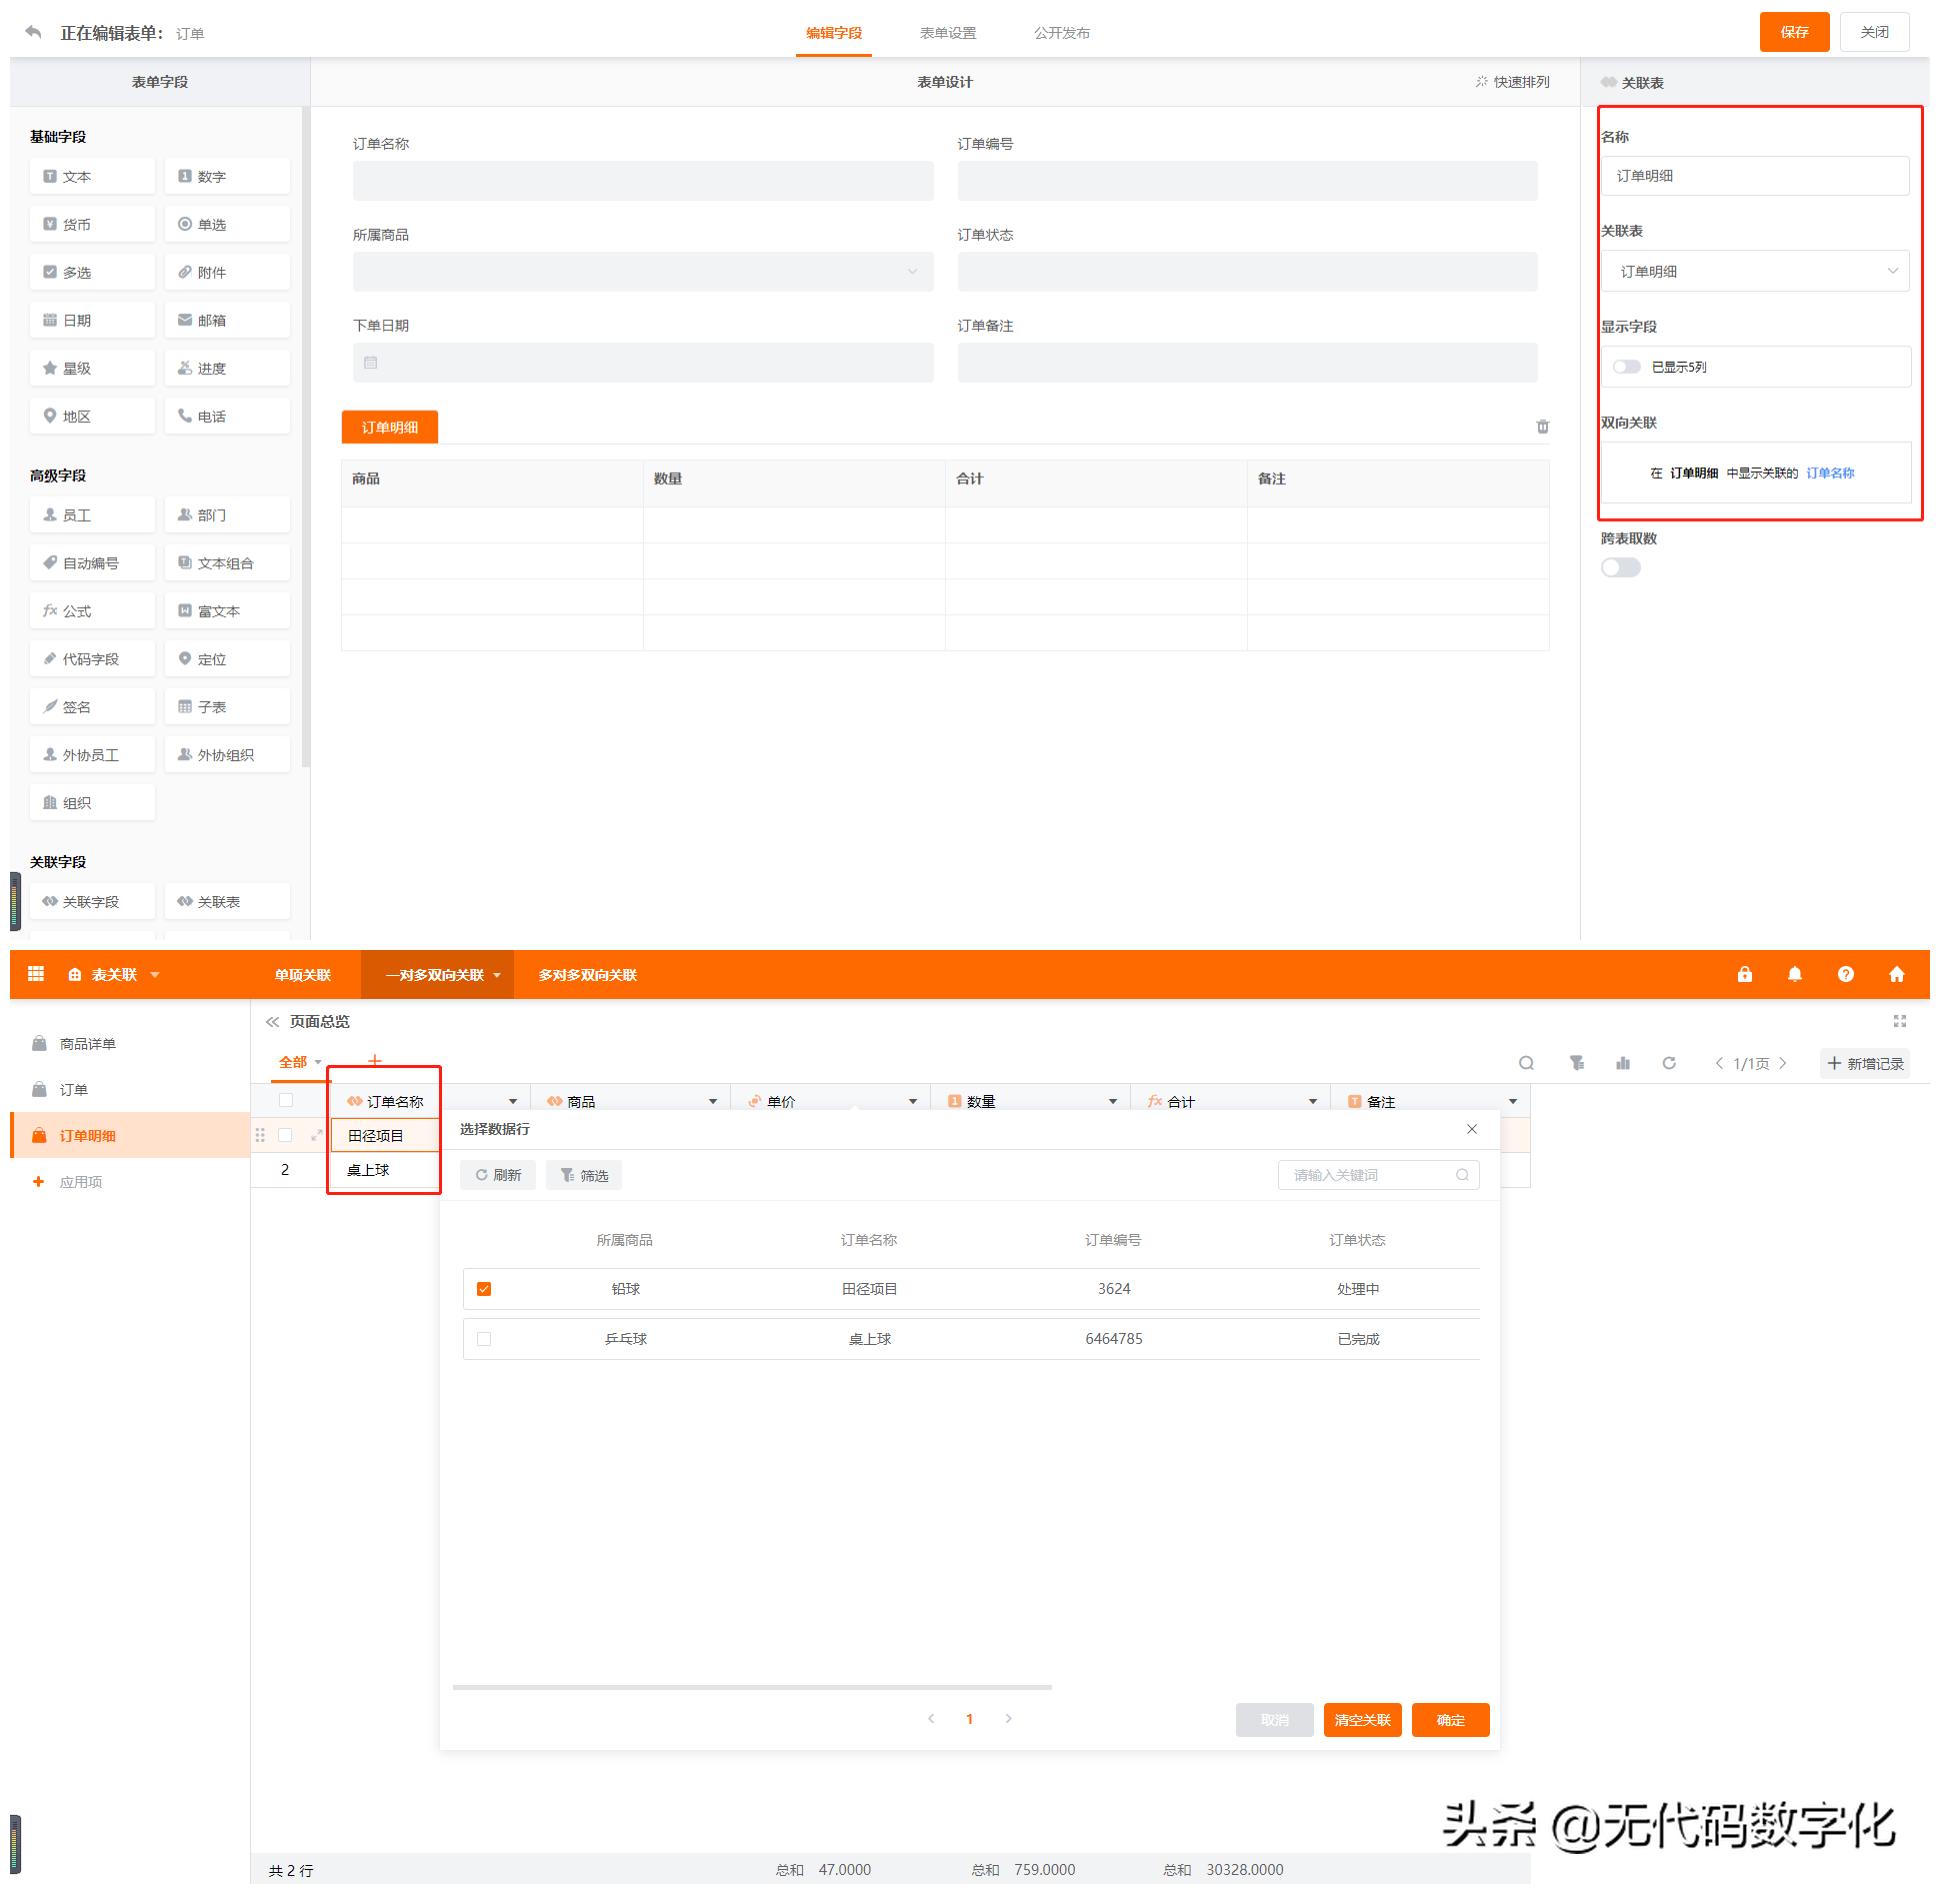The height and width of the screenshot is (1894, 1940).
Task: Click the search magnifier in list toolbar
Action: click(1526, 1063)
